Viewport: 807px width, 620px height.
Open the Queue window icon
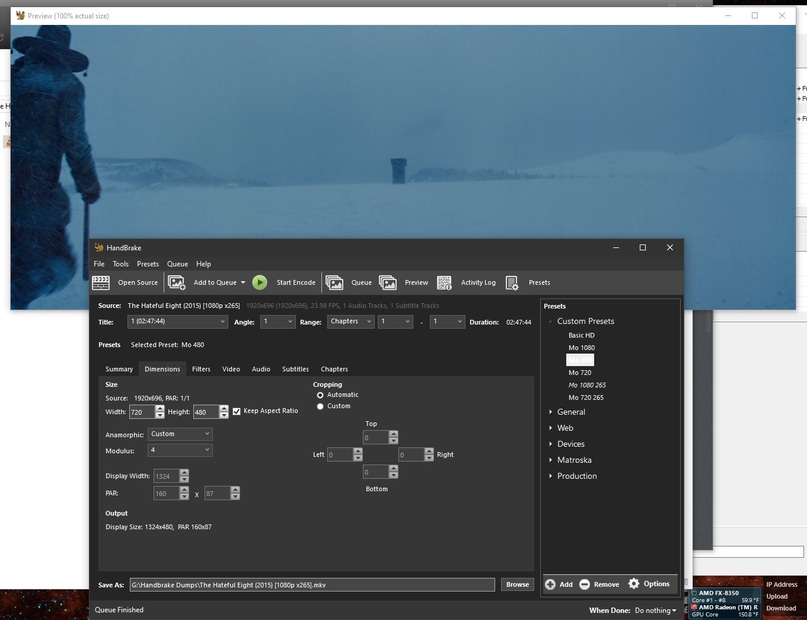point(334,283)
